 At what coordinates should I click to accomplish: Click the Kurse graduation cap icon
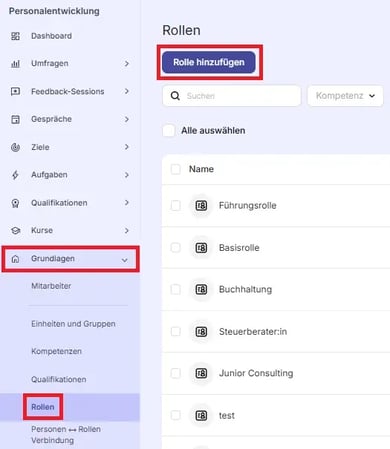point(16,230)
